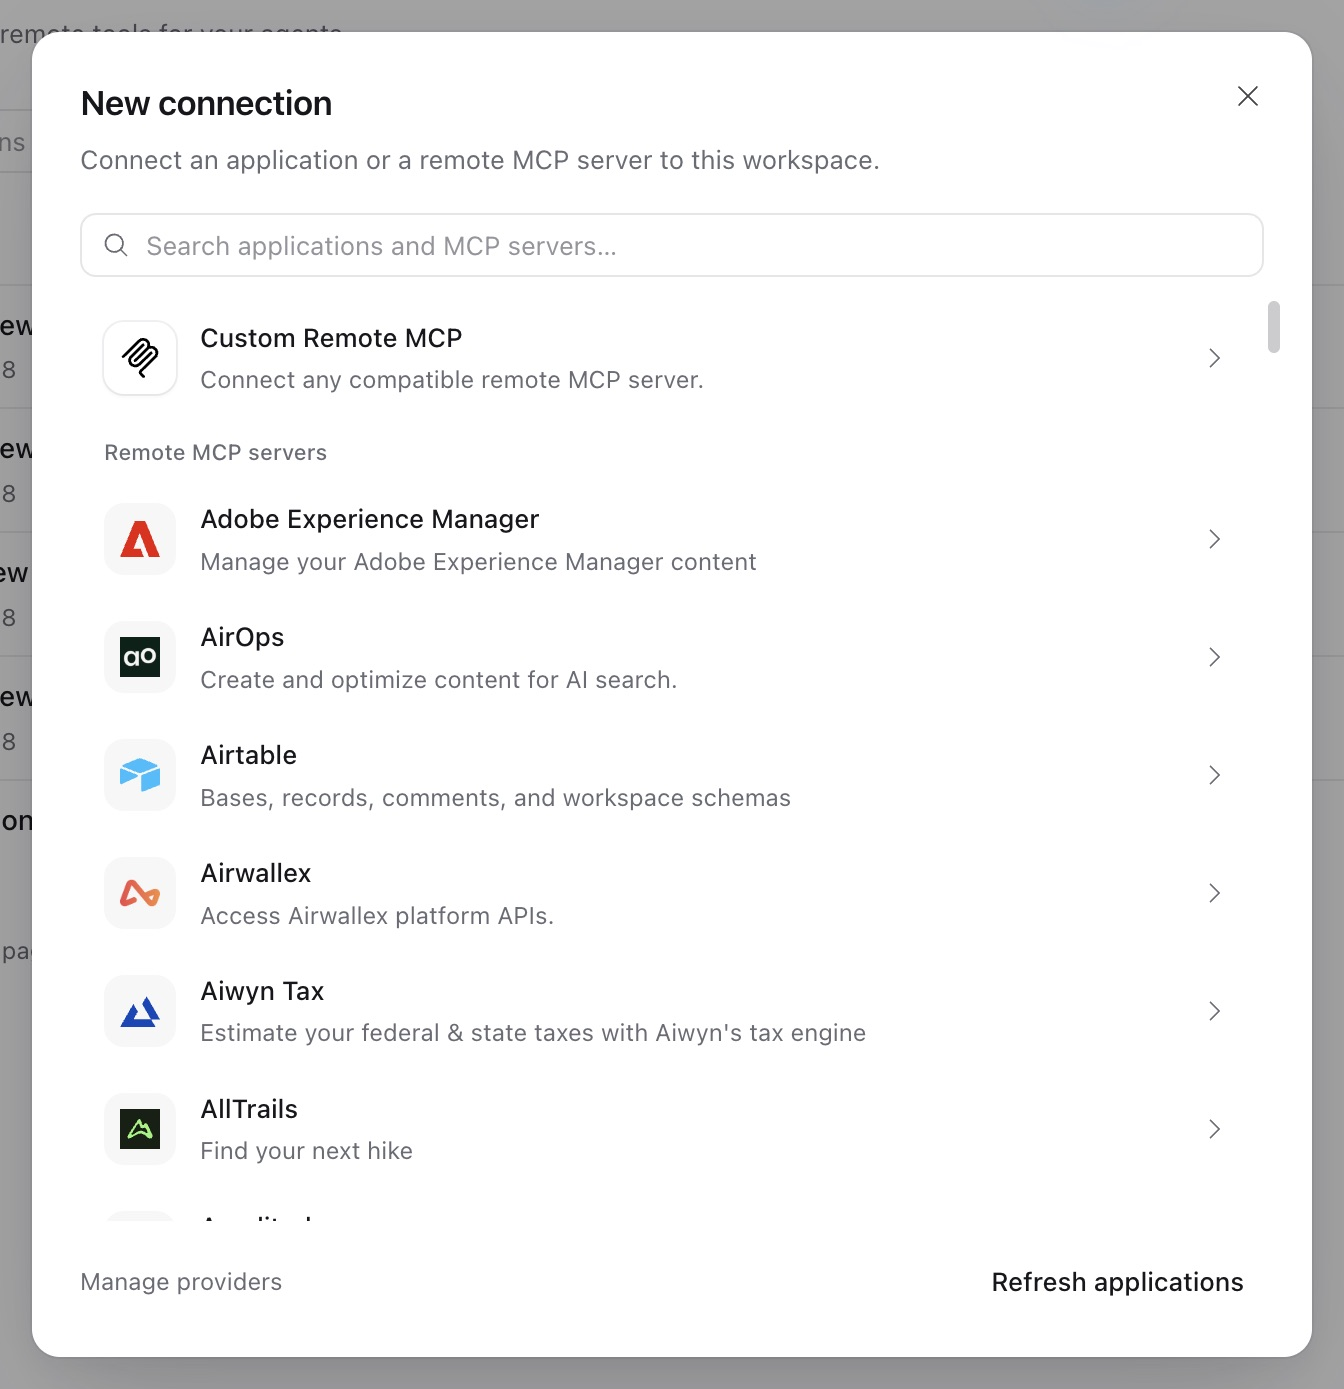
Task: Focus the Search applications and MCP servers field
Action: [x=672, y=245]
